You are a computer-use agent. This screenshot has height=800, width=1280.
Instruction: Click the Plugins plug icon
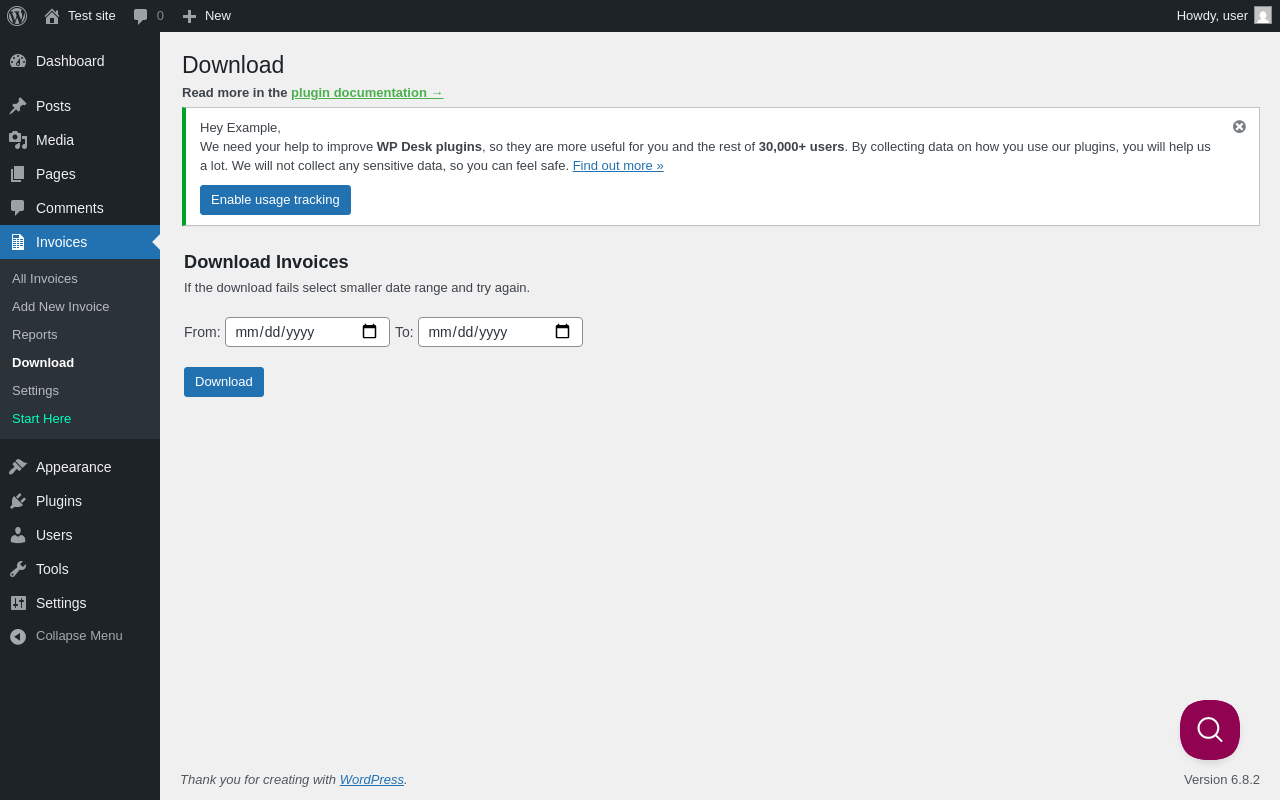[x=18, y=501]
